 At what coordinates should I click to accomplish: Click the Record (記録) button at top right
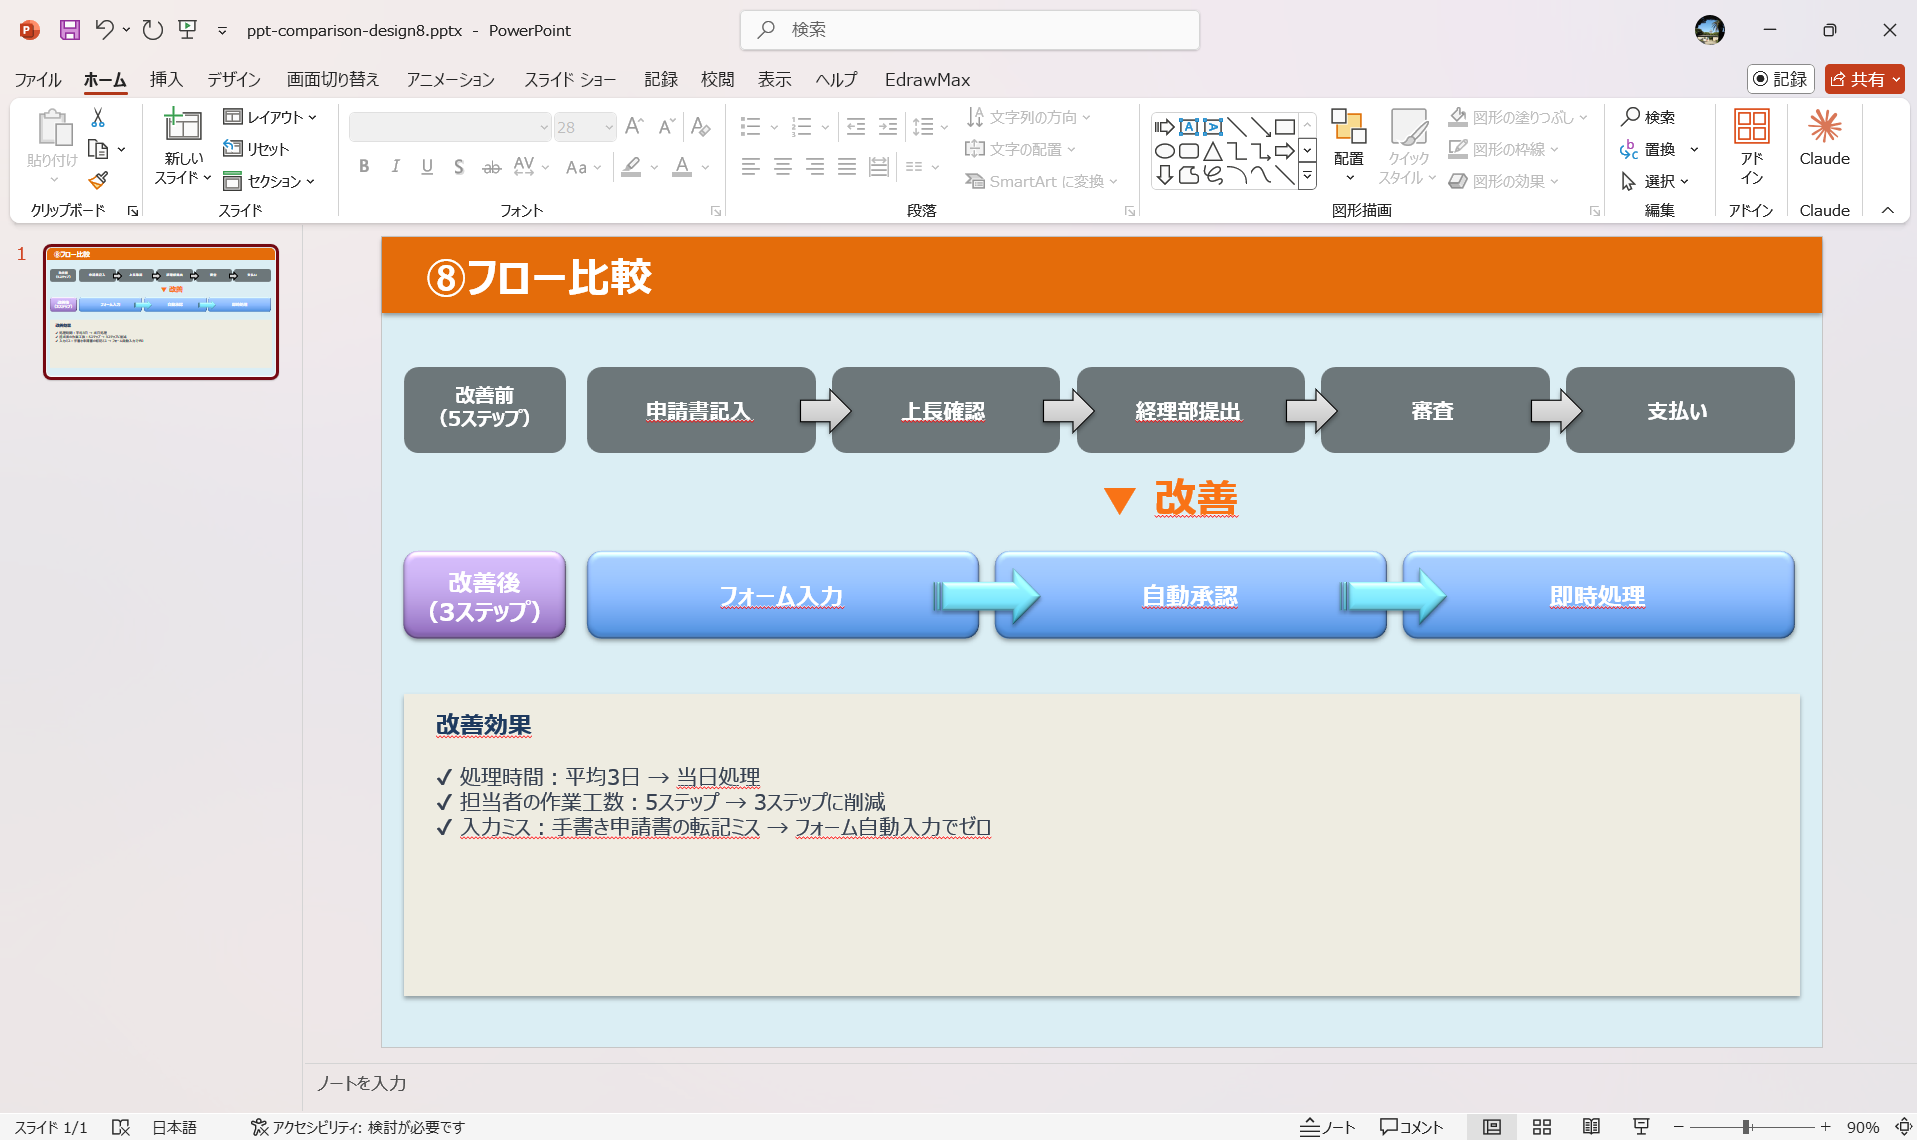(x=1780, y=79)
